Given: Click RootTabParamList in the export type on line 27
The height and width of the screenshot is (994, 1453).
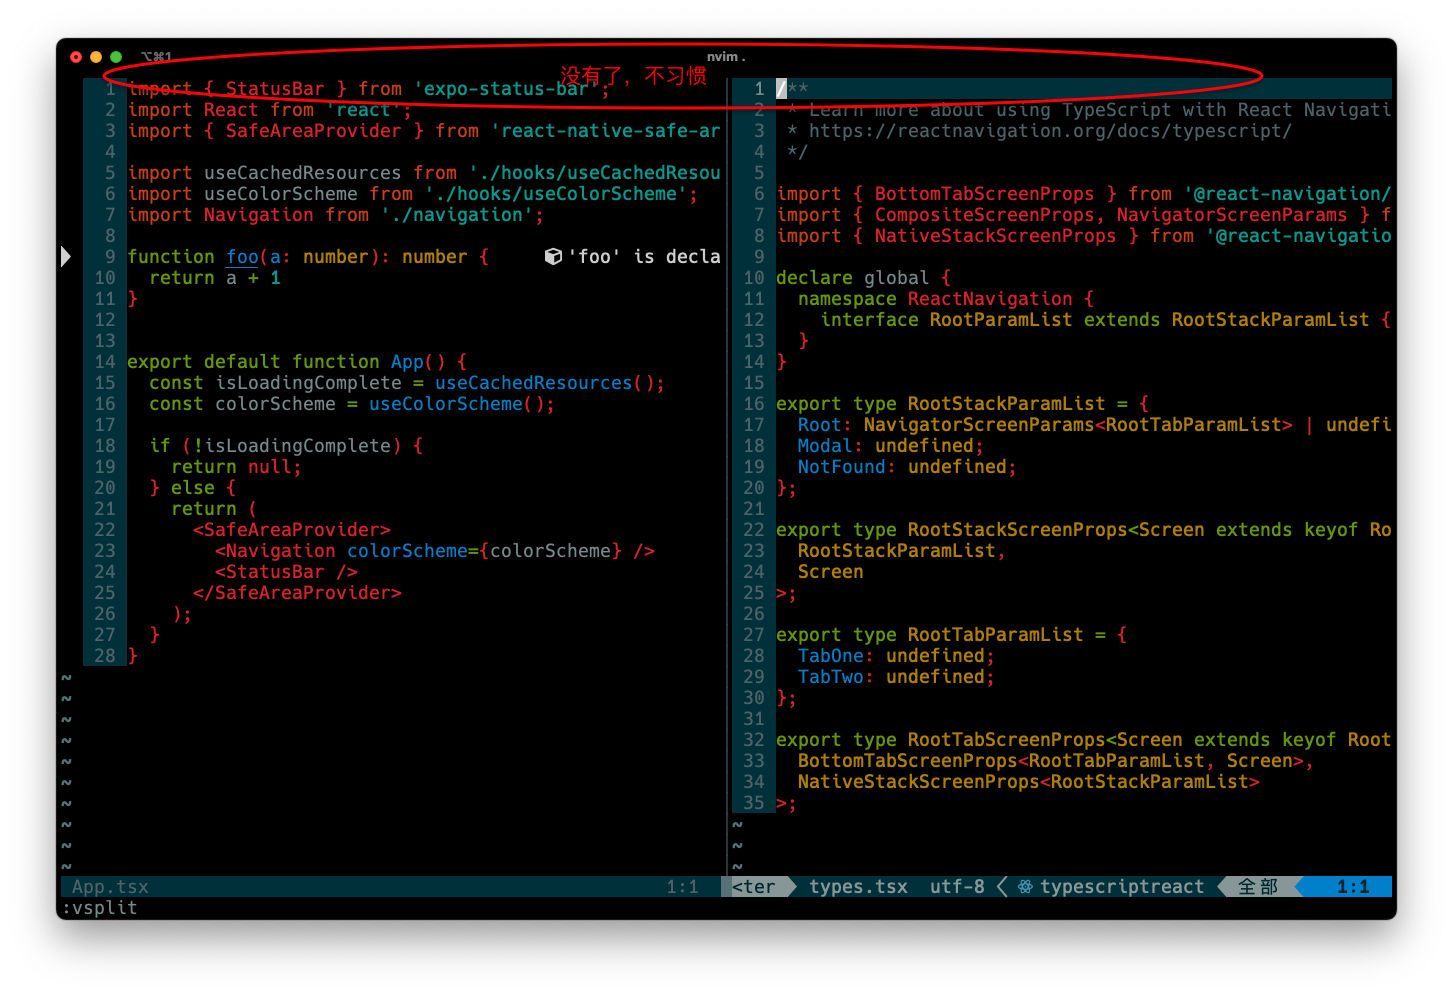Looking at the screenshot, I should pos(996,635).
